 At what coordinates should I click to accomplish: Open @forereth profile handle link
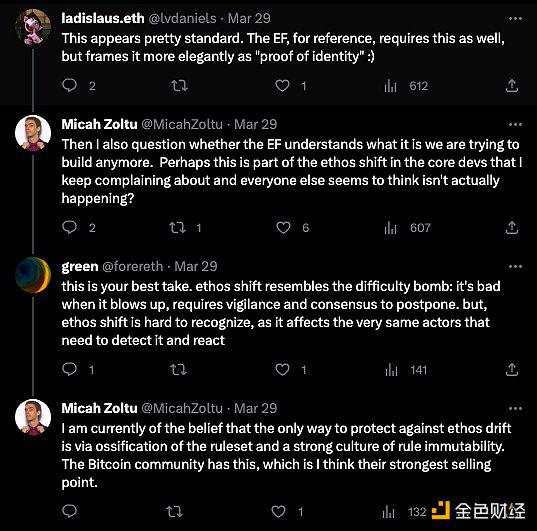tap(133, 266)
